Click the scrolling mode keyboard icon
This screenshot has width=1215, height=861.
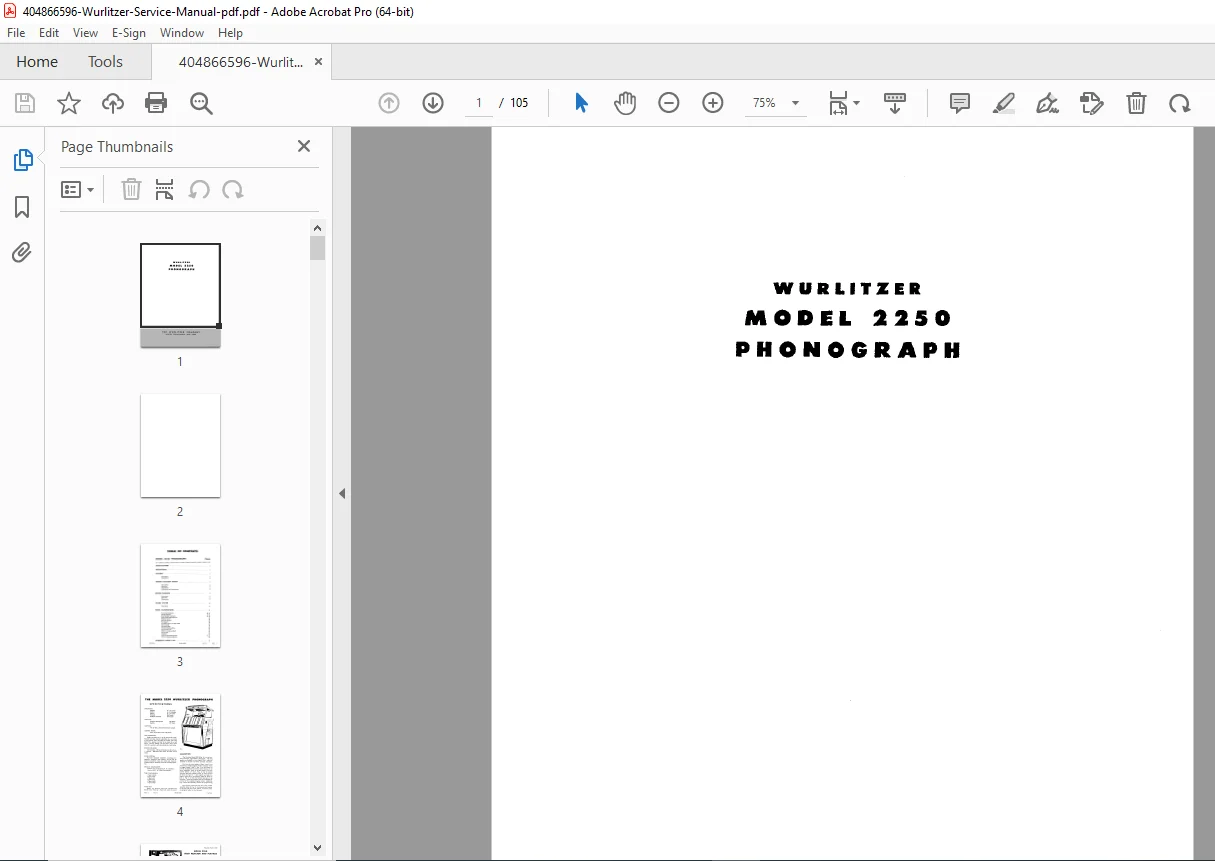click(x=895, y=103)
